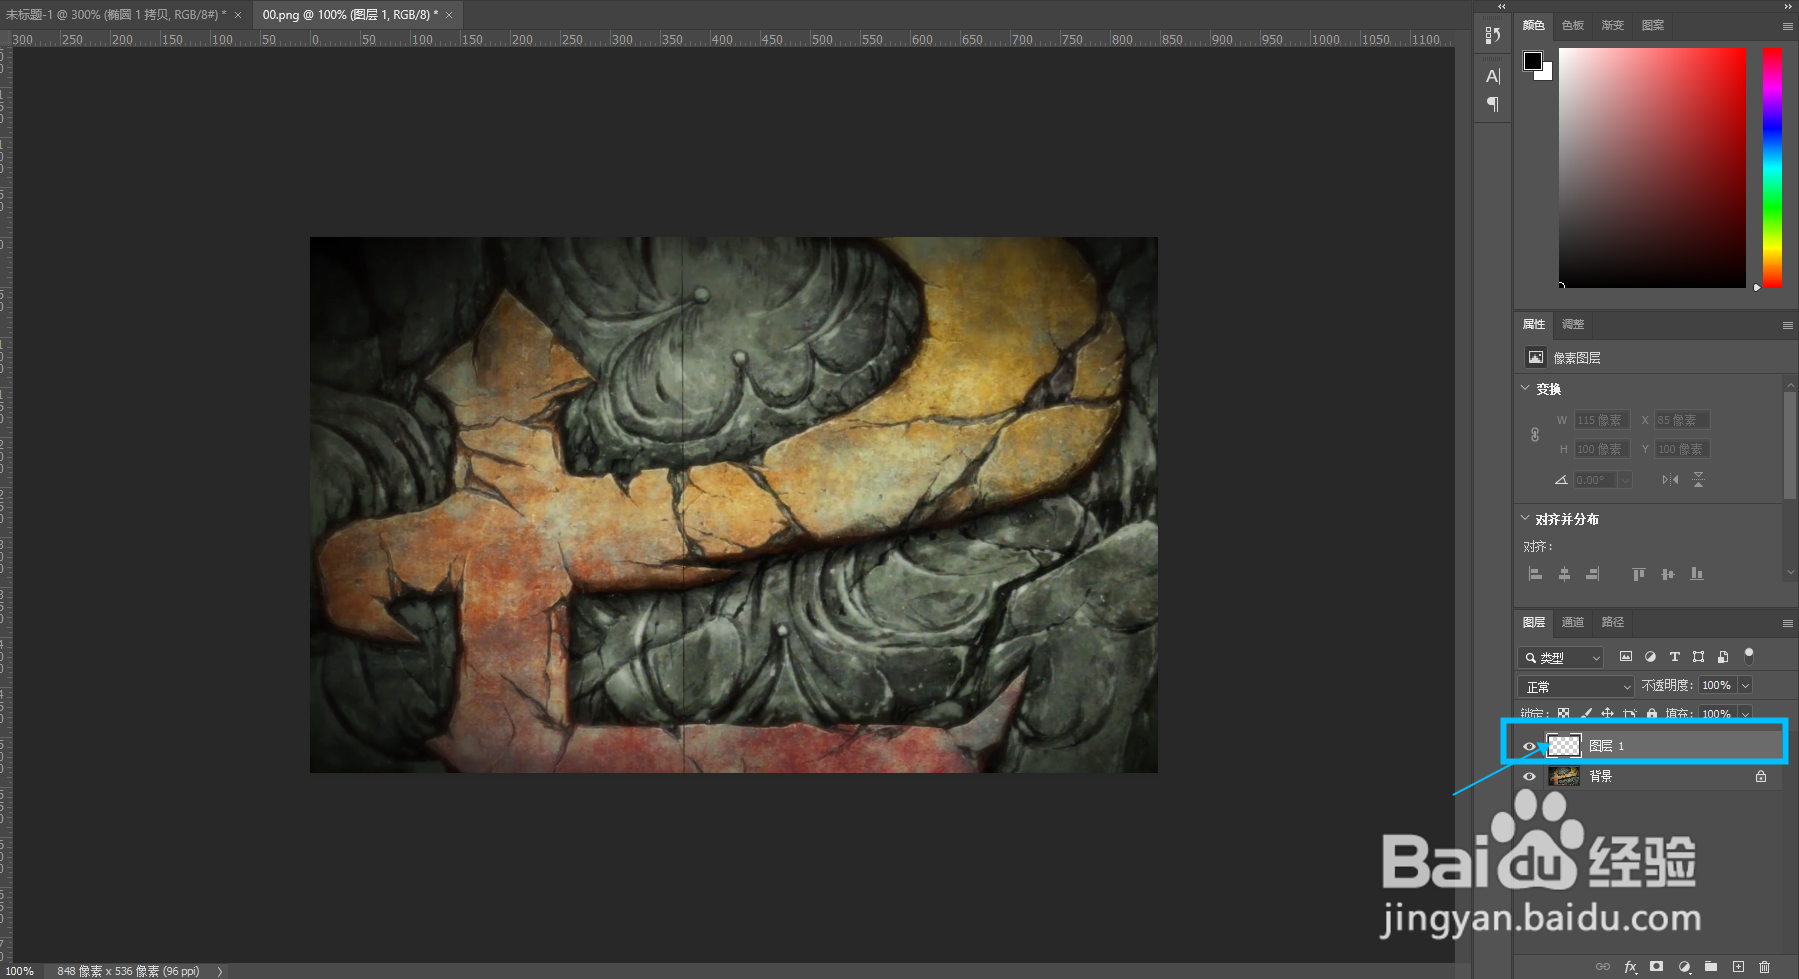Click the foreground color swatch

(1532, 61)
